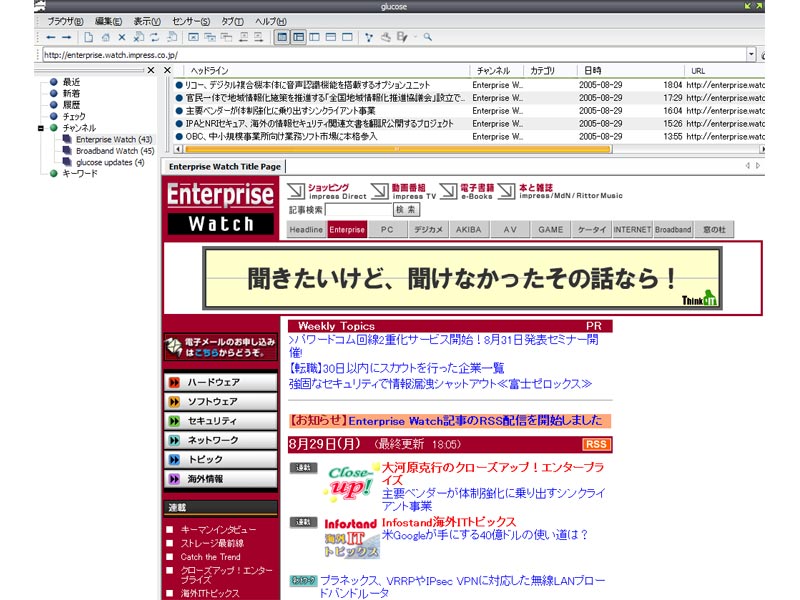The image size is (800, 600).
Task: Click the 記事検索 search input box
Action: [x=359, y=210]
